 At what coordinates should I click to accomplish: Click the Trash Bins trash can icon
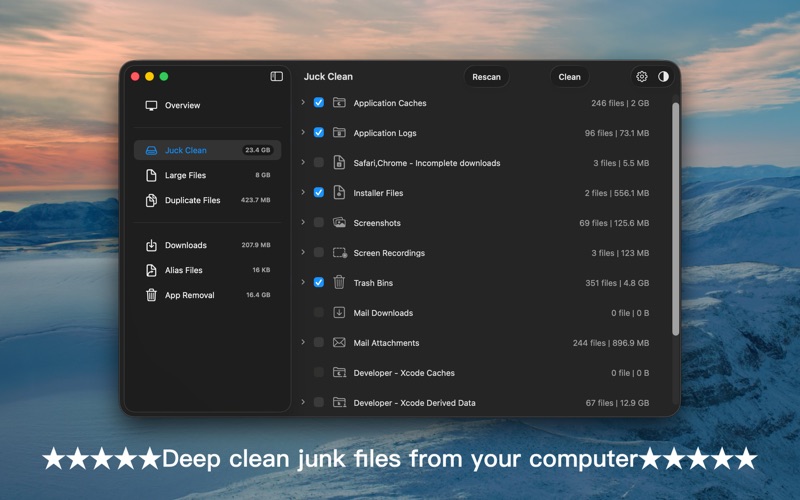coord(339,283)
